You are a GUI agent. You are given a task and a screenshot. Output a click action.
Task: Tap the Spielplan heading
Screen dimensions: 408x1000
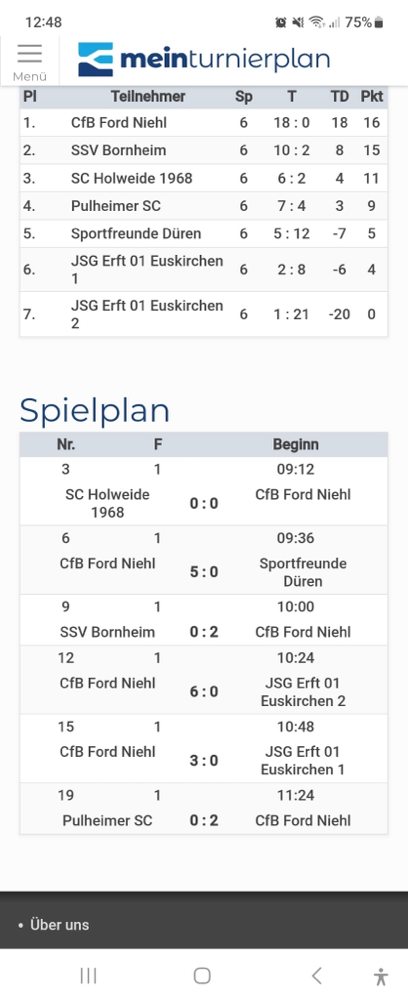pos(95,411)
